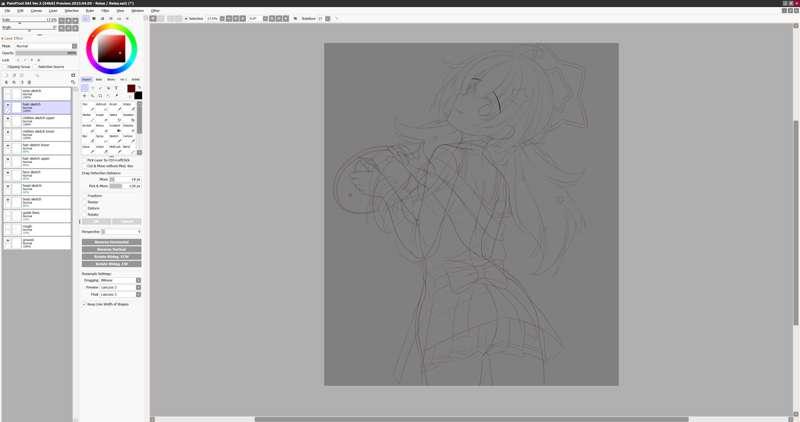Open the Window menu

tap(137, 10)
